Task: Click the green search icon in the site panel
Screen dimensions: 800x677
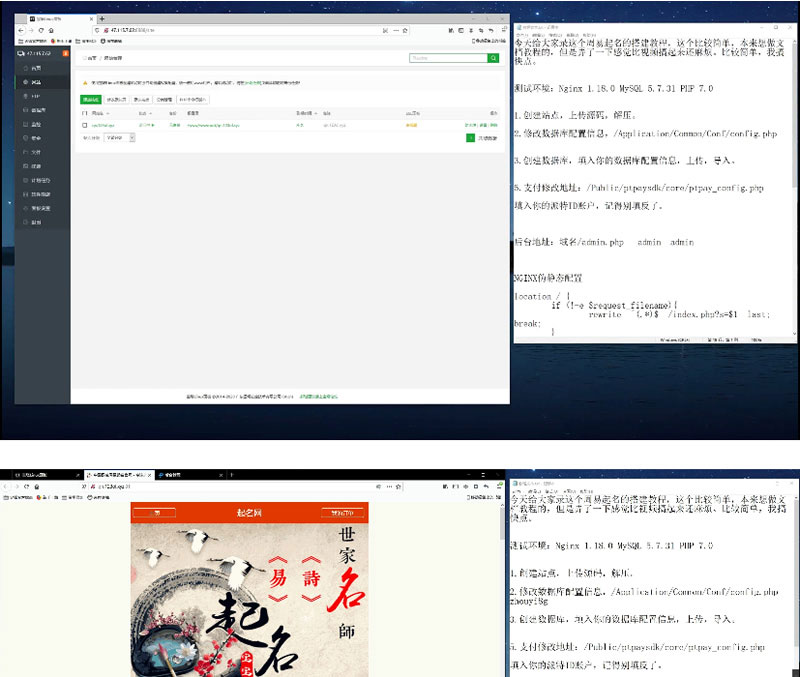Action: pos(492,59)
